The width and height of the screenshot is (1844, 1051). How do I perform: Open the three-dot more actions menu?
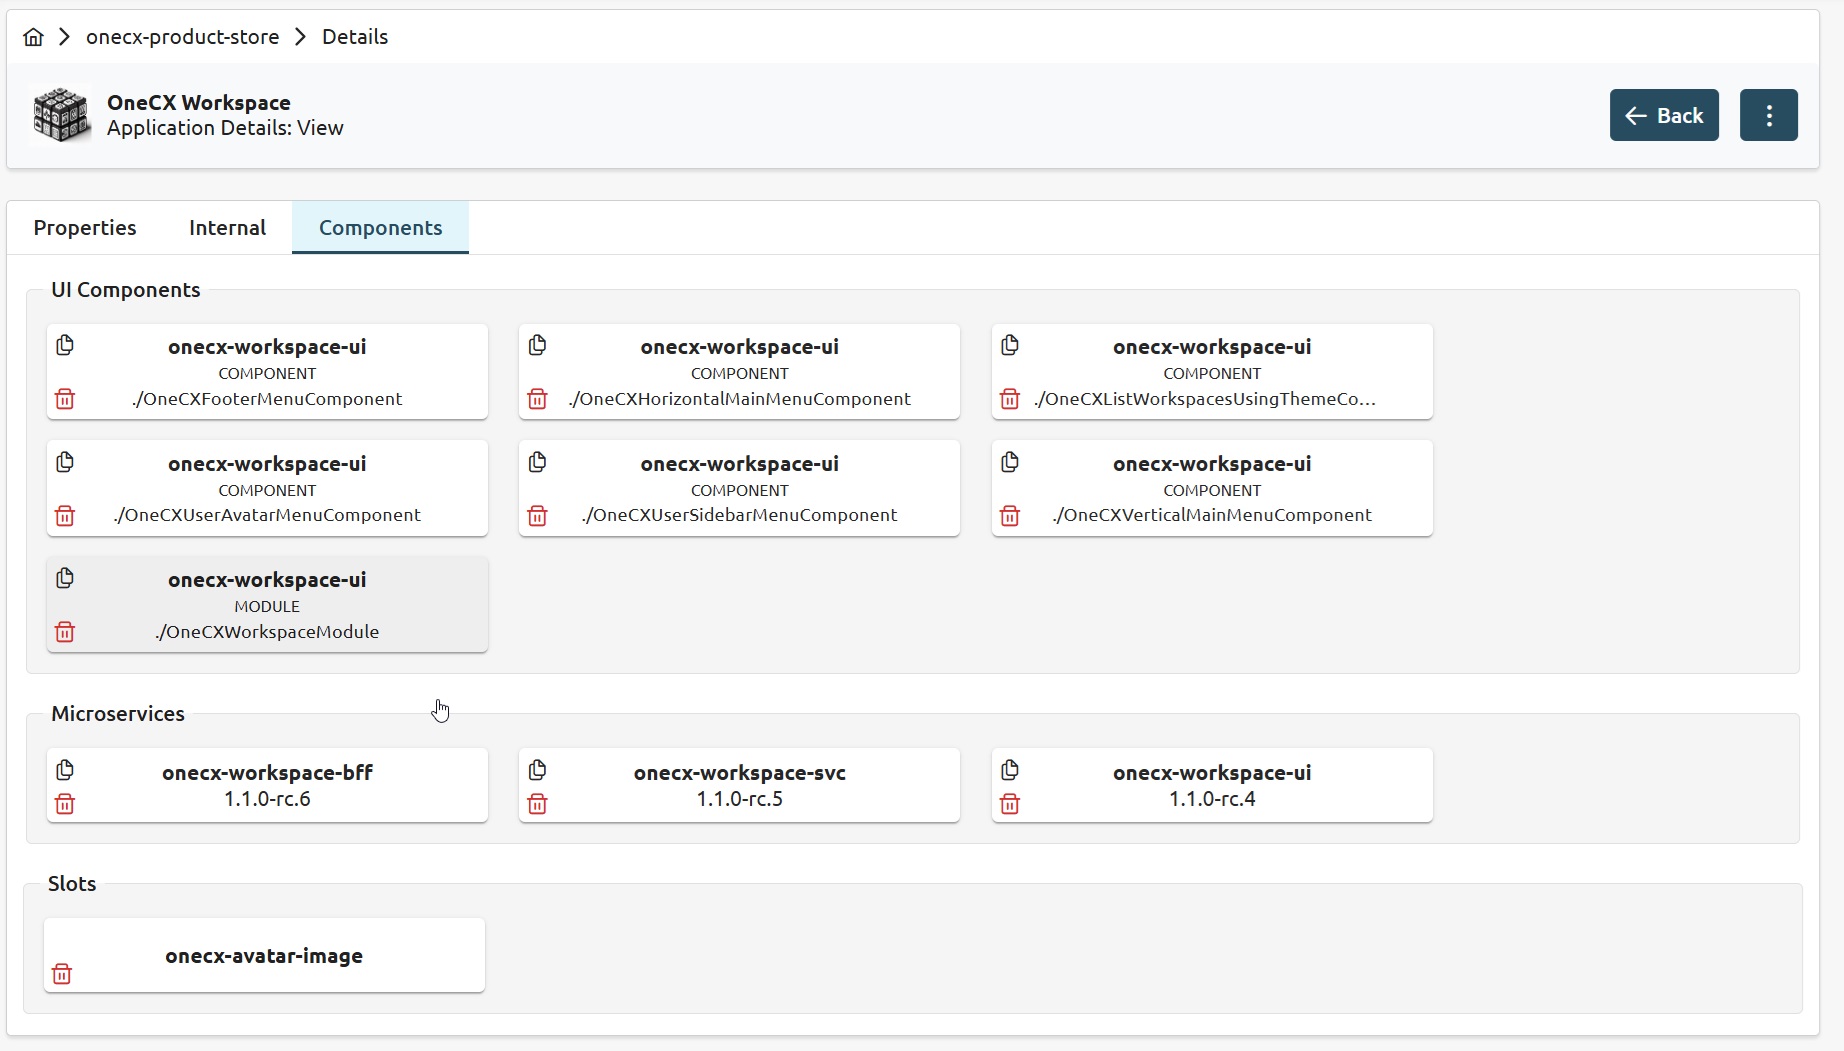pyautogui.click(x=1768, y=115)
